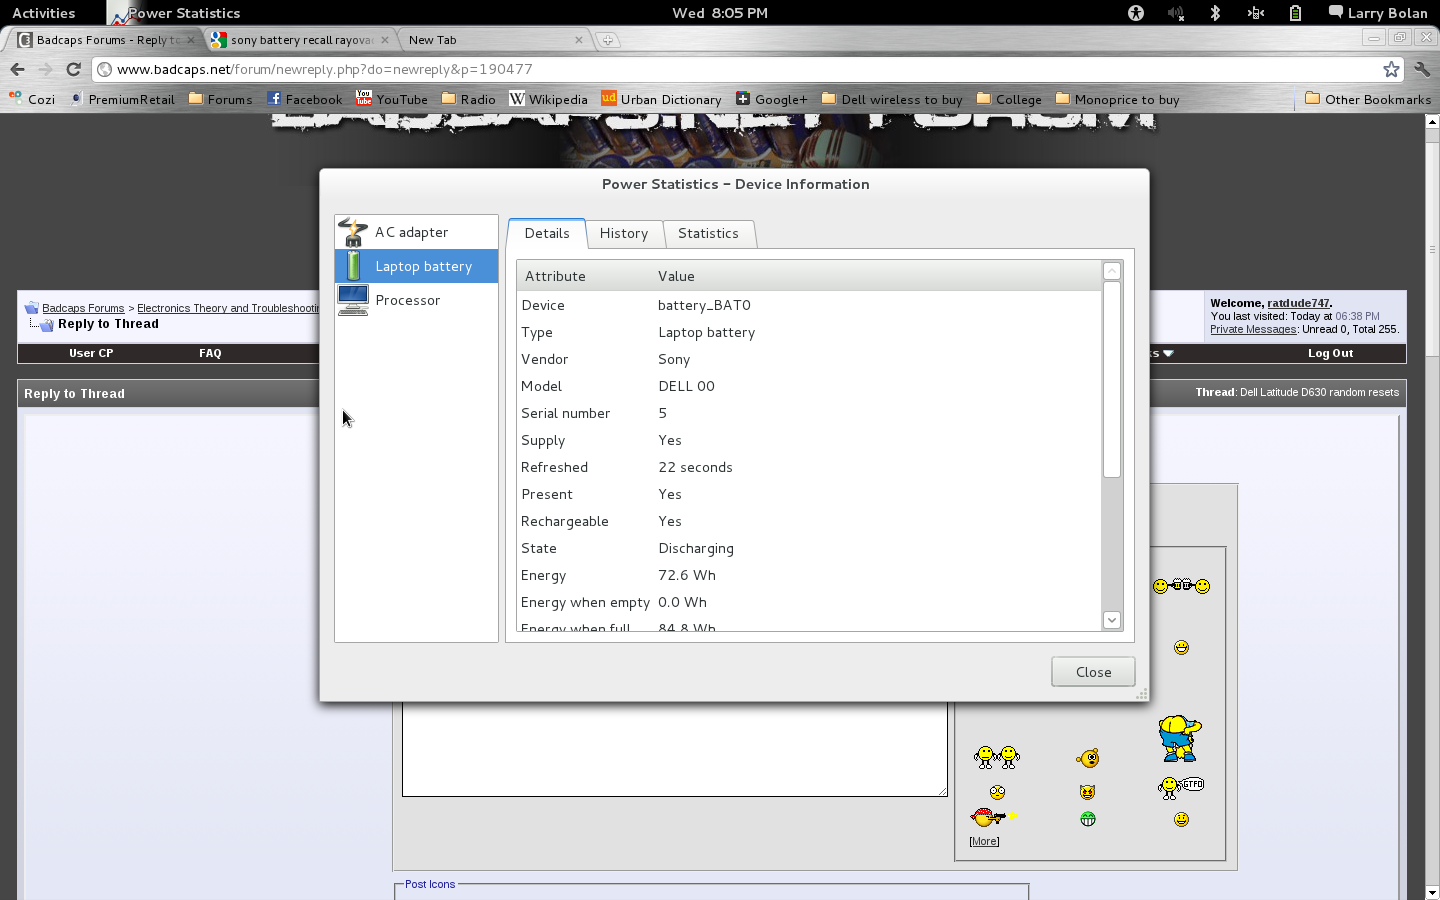This screenshot has height=900, width=1440.
Task: Select the battery_BAT0 device value
Action: (704, 305)
